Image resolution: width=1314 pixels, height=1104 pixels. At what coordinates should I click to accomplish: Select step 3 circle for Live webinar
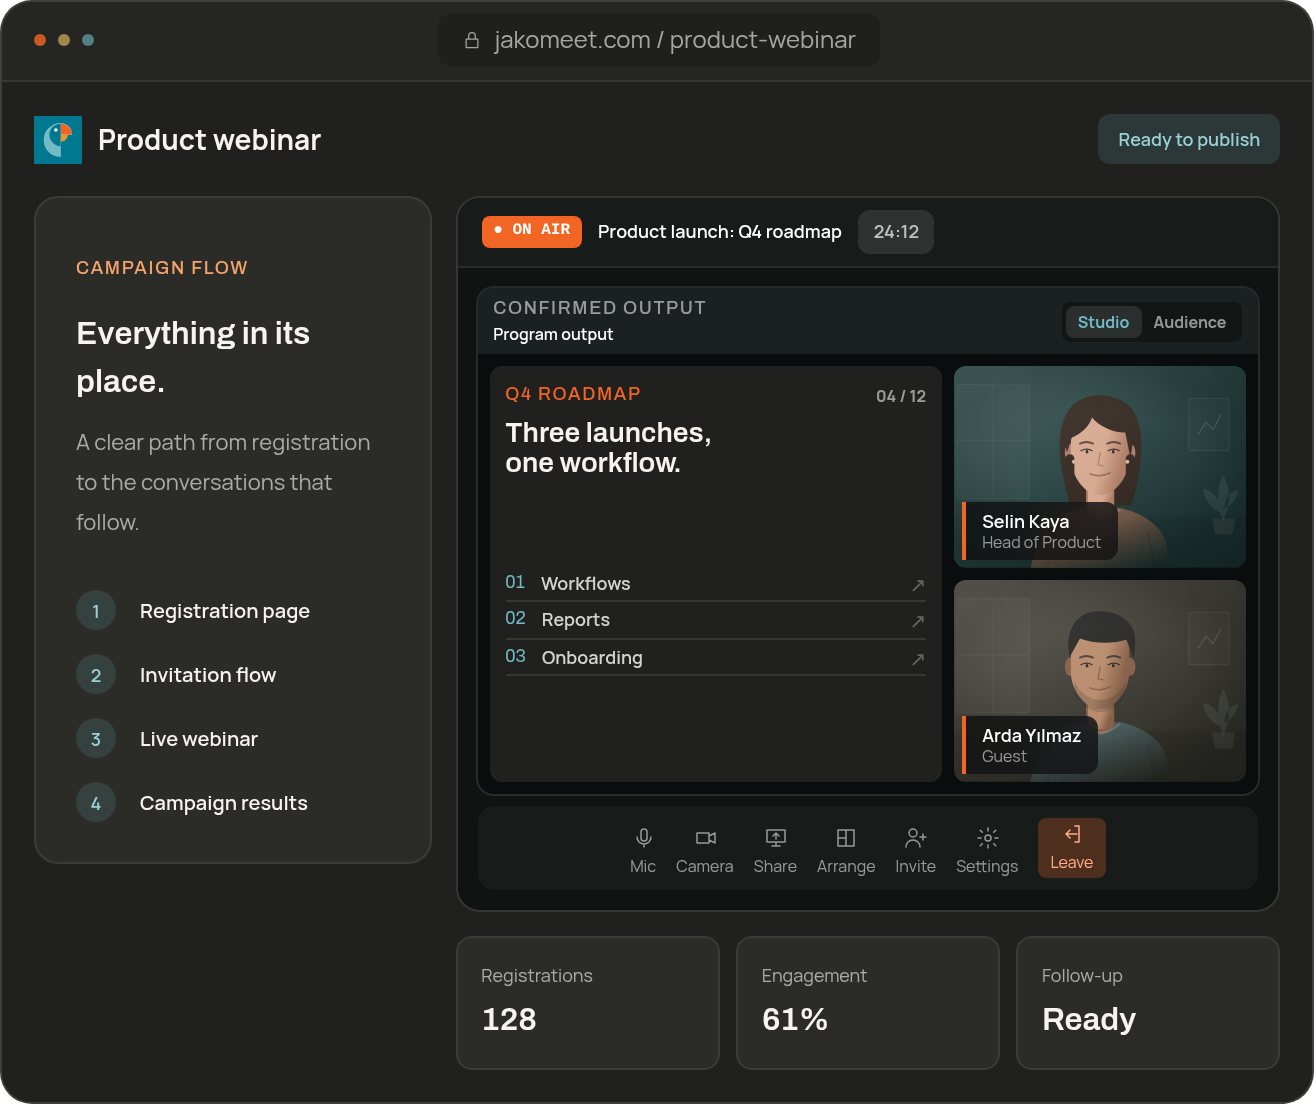(x=96, y=739)
